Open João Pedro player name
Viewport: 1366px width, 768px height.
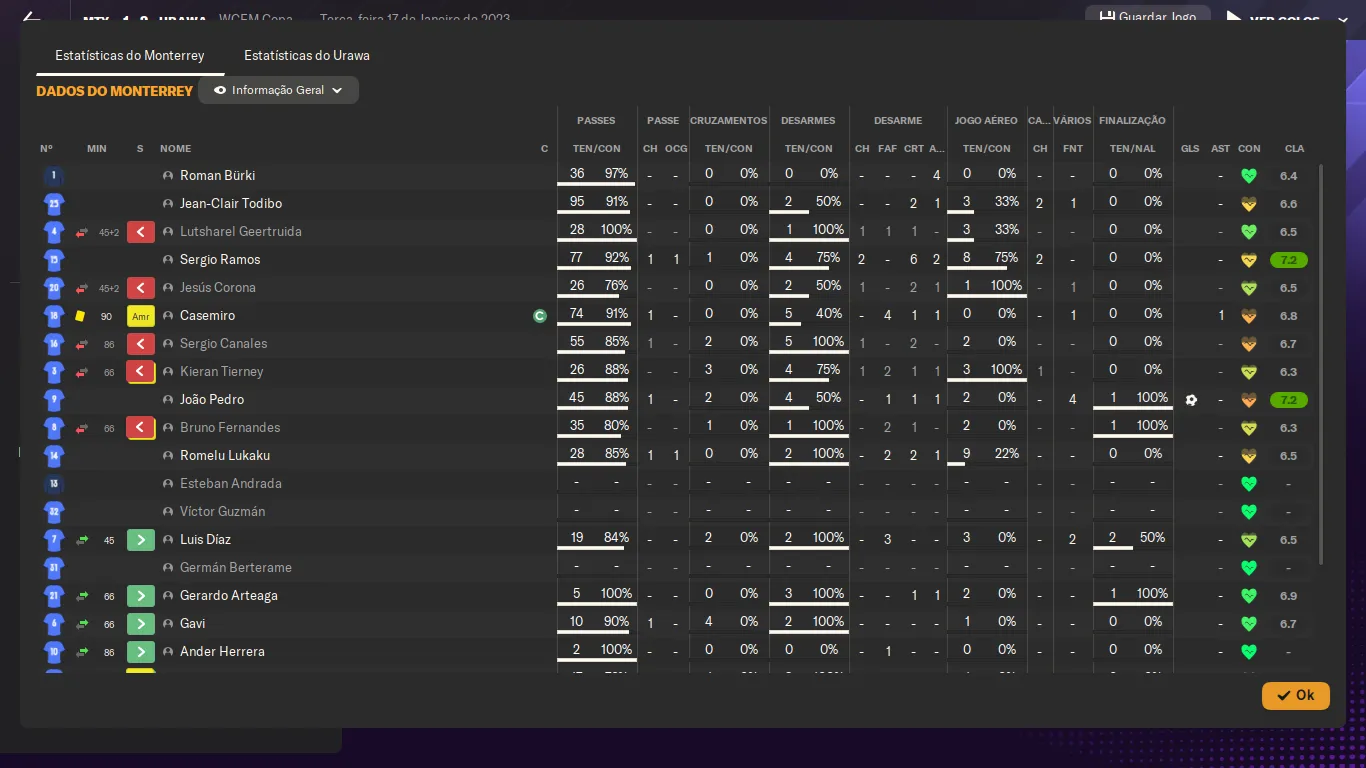[212, 400]
